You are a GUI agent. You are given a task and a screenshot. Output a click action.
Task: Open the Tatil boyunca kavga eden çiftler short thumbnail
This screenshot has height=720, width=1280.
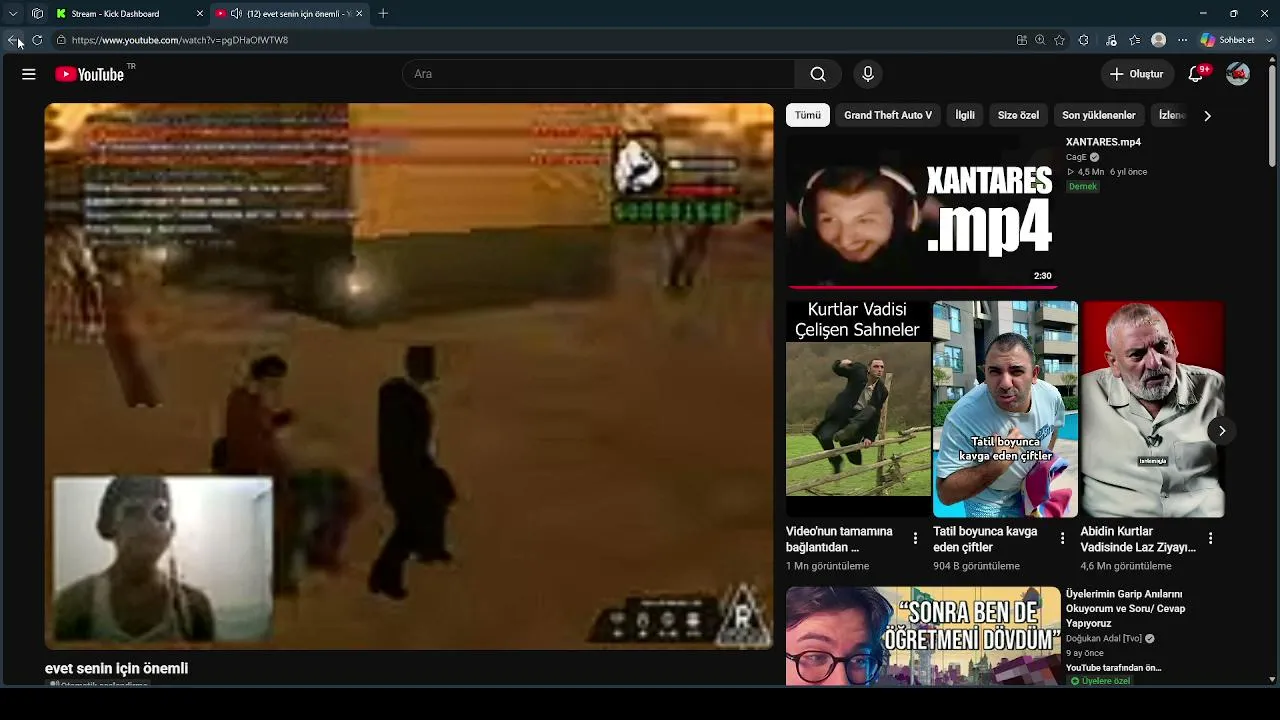tap(1005, 408)
